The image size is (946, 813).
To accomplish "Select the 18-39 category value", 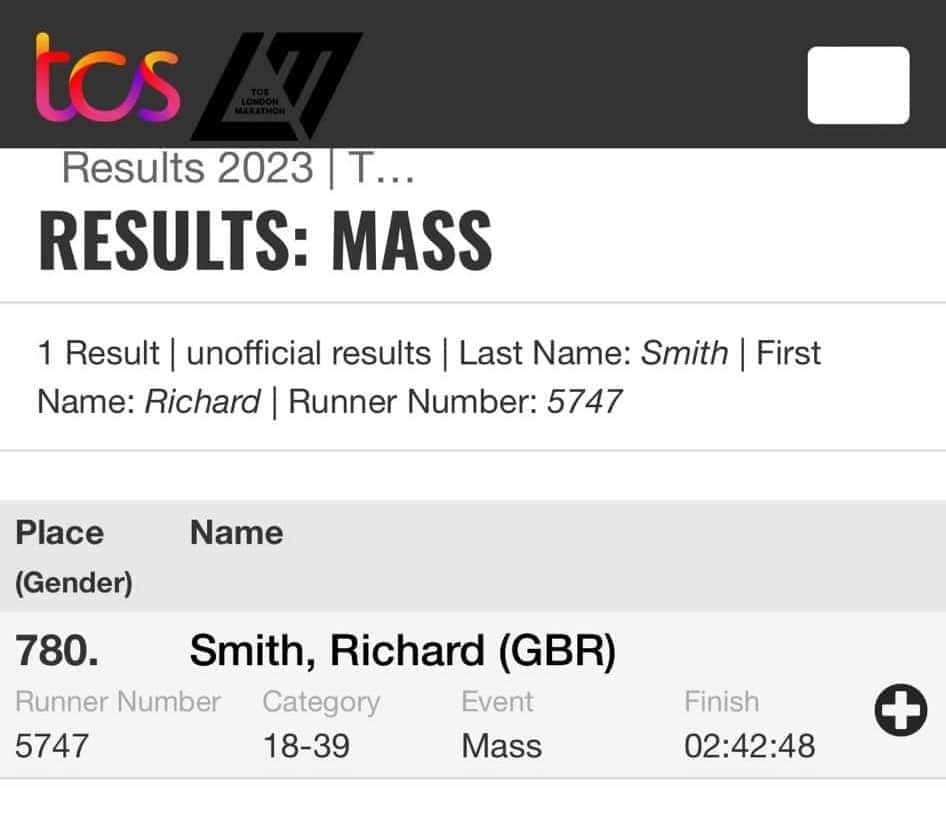I will click(306, 746).
